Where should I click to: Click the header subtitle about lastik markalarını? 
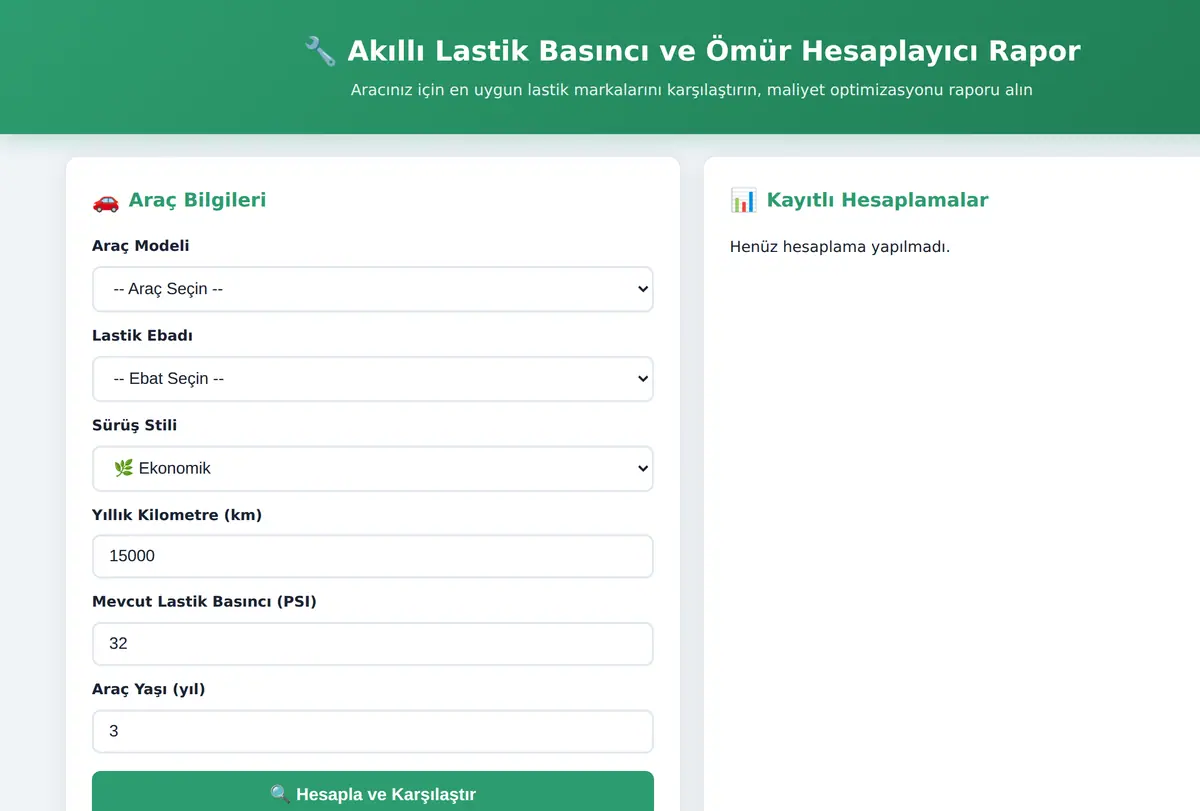tap(691, 90)
